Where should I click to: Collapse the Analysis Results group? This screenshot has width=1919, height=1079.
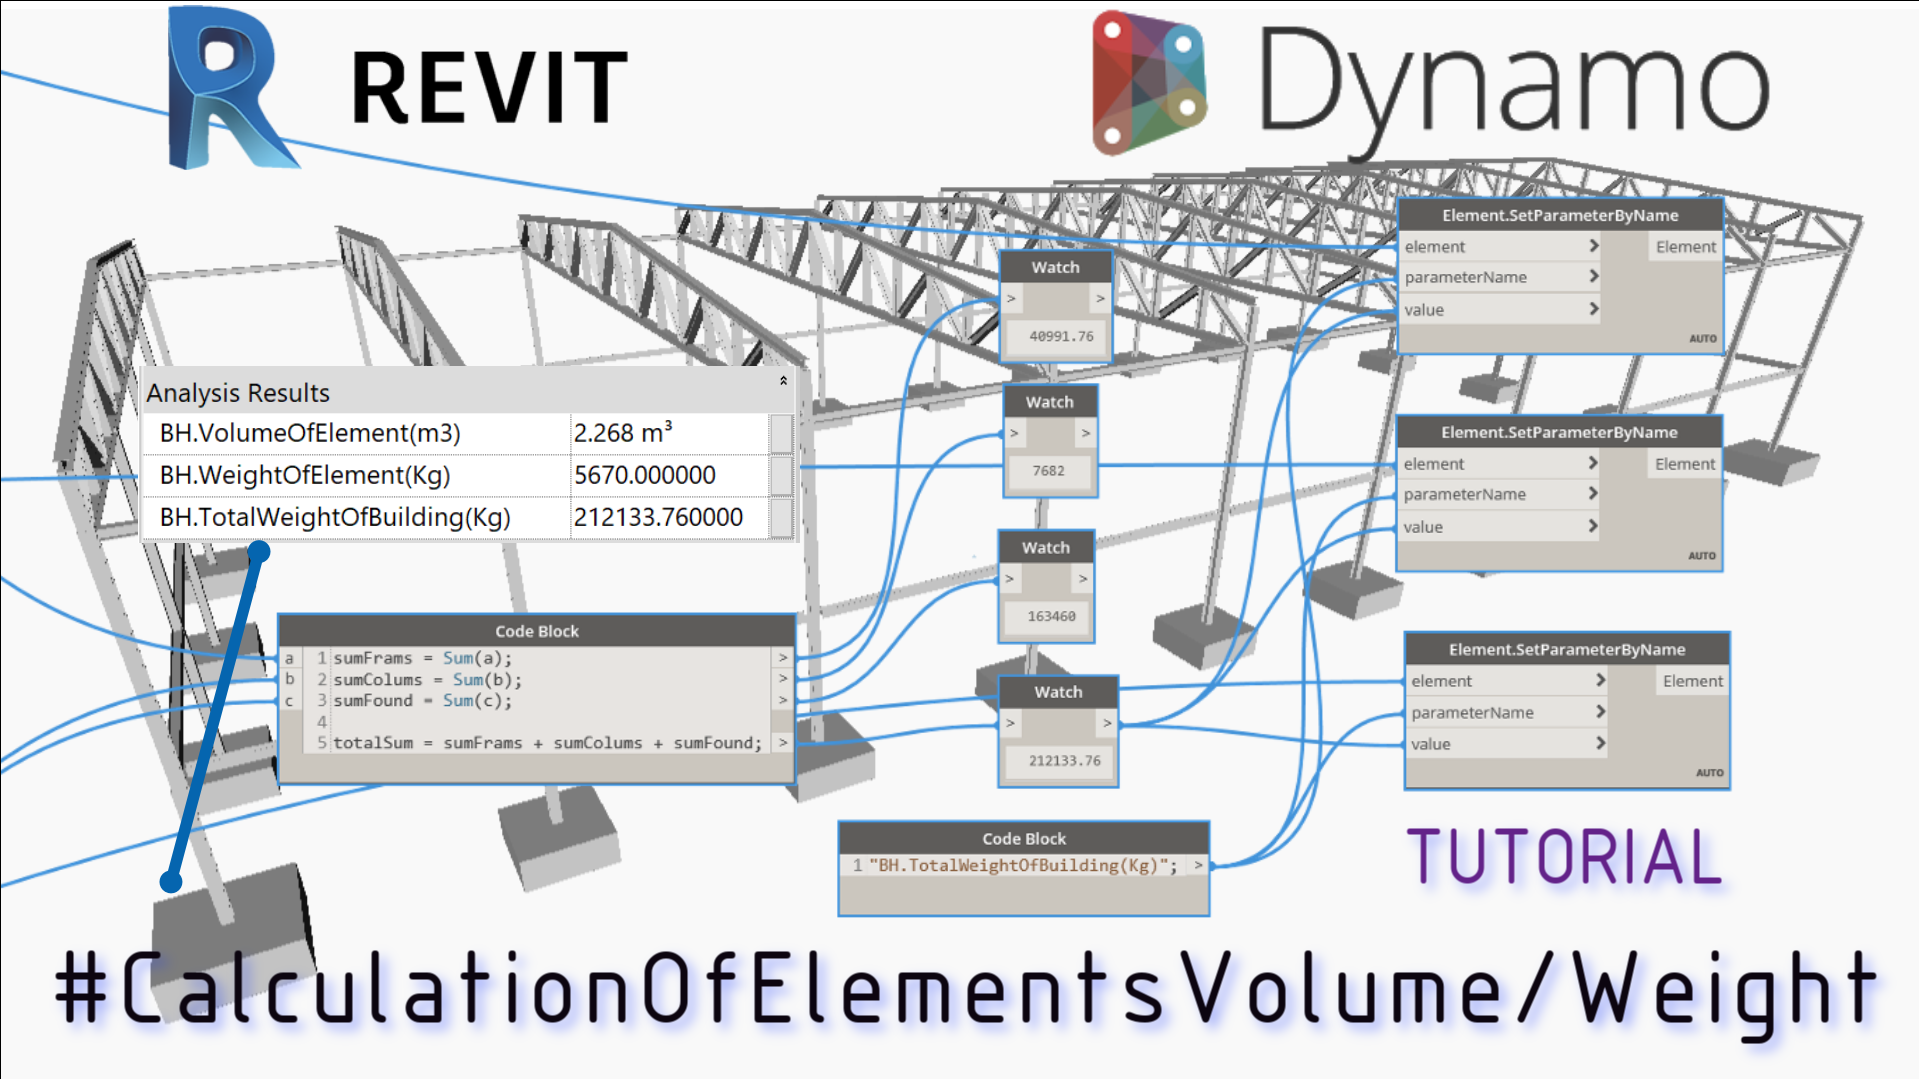(x=783, y=381)
